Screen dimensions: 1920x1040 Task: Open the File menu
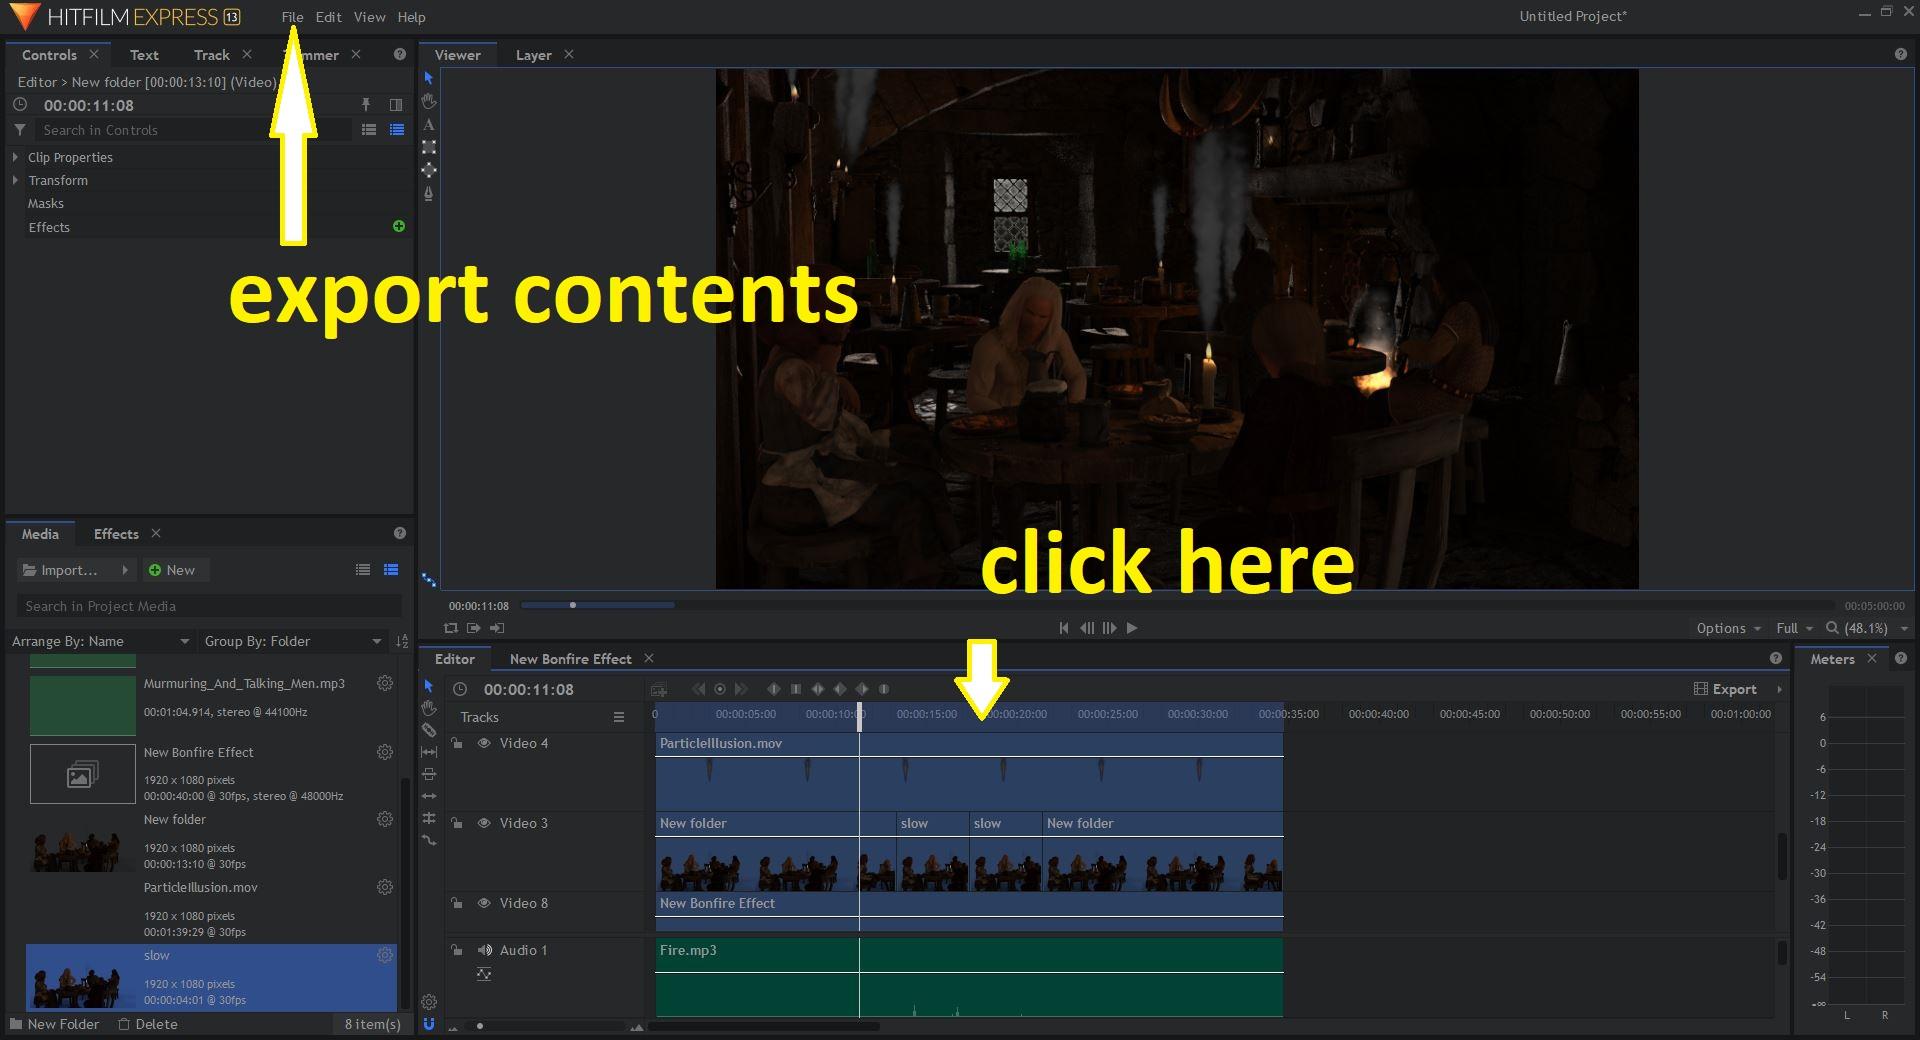pyautogui.click(x=292, y=17)
